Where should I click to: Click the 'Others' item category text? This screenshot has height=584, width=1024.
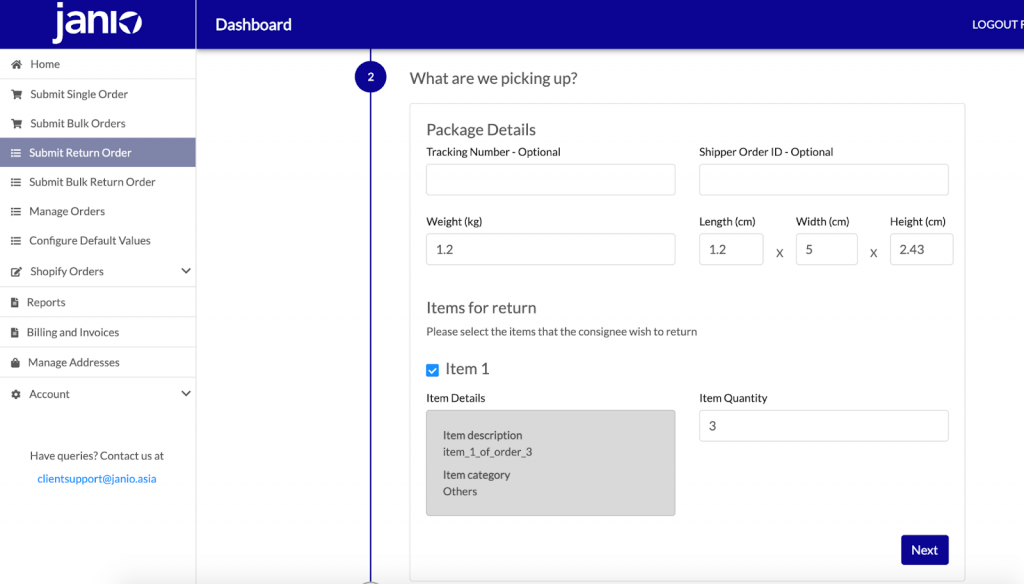tap(460, 491)
